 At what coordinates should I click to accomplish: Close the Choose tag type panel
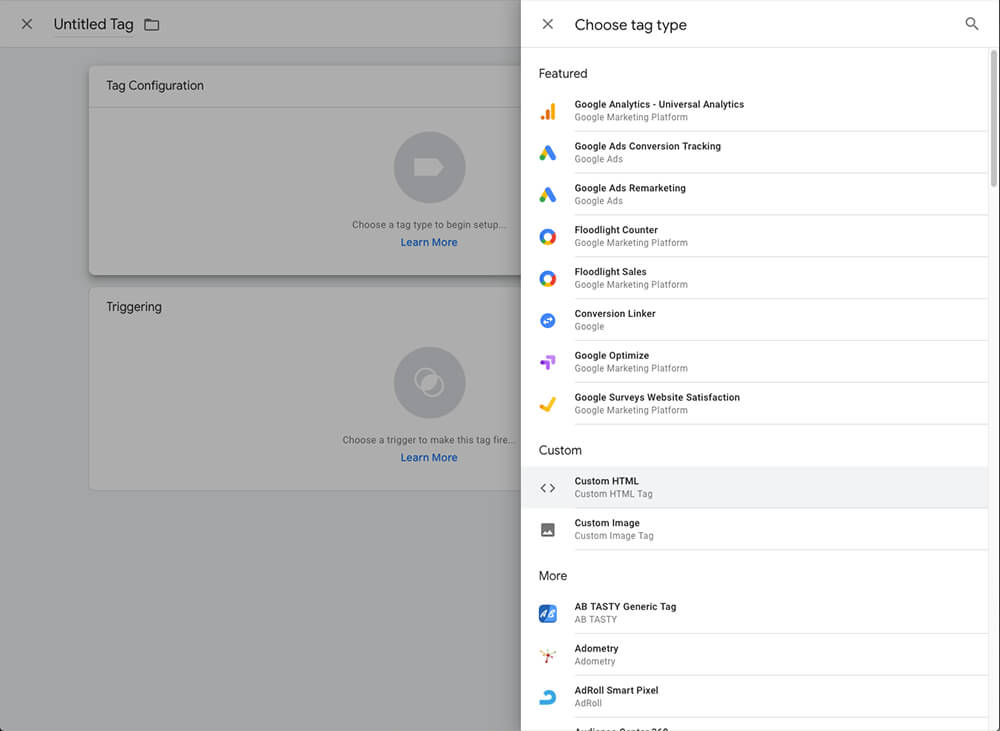click(x=547, y=24)
